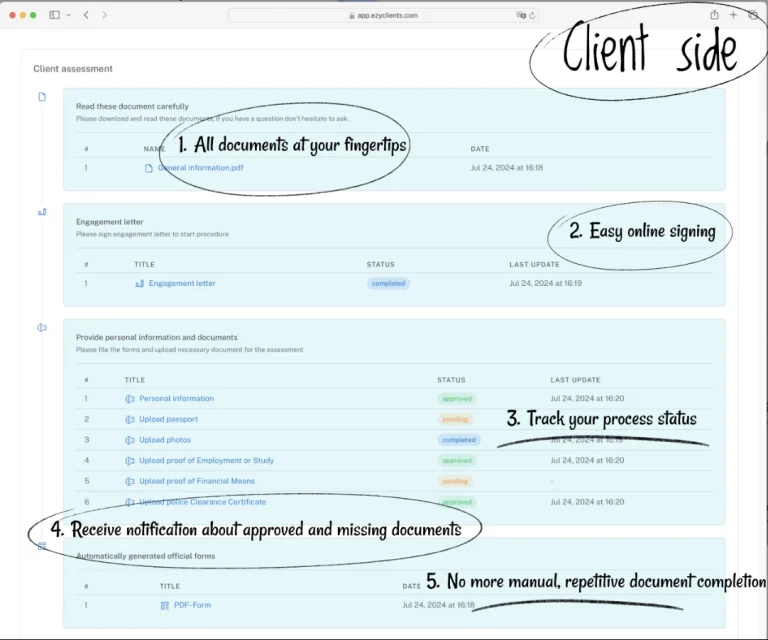Screen dimensions: 768x640
Task: Click the form icon next to Upload passport
Action: (130, 420)
